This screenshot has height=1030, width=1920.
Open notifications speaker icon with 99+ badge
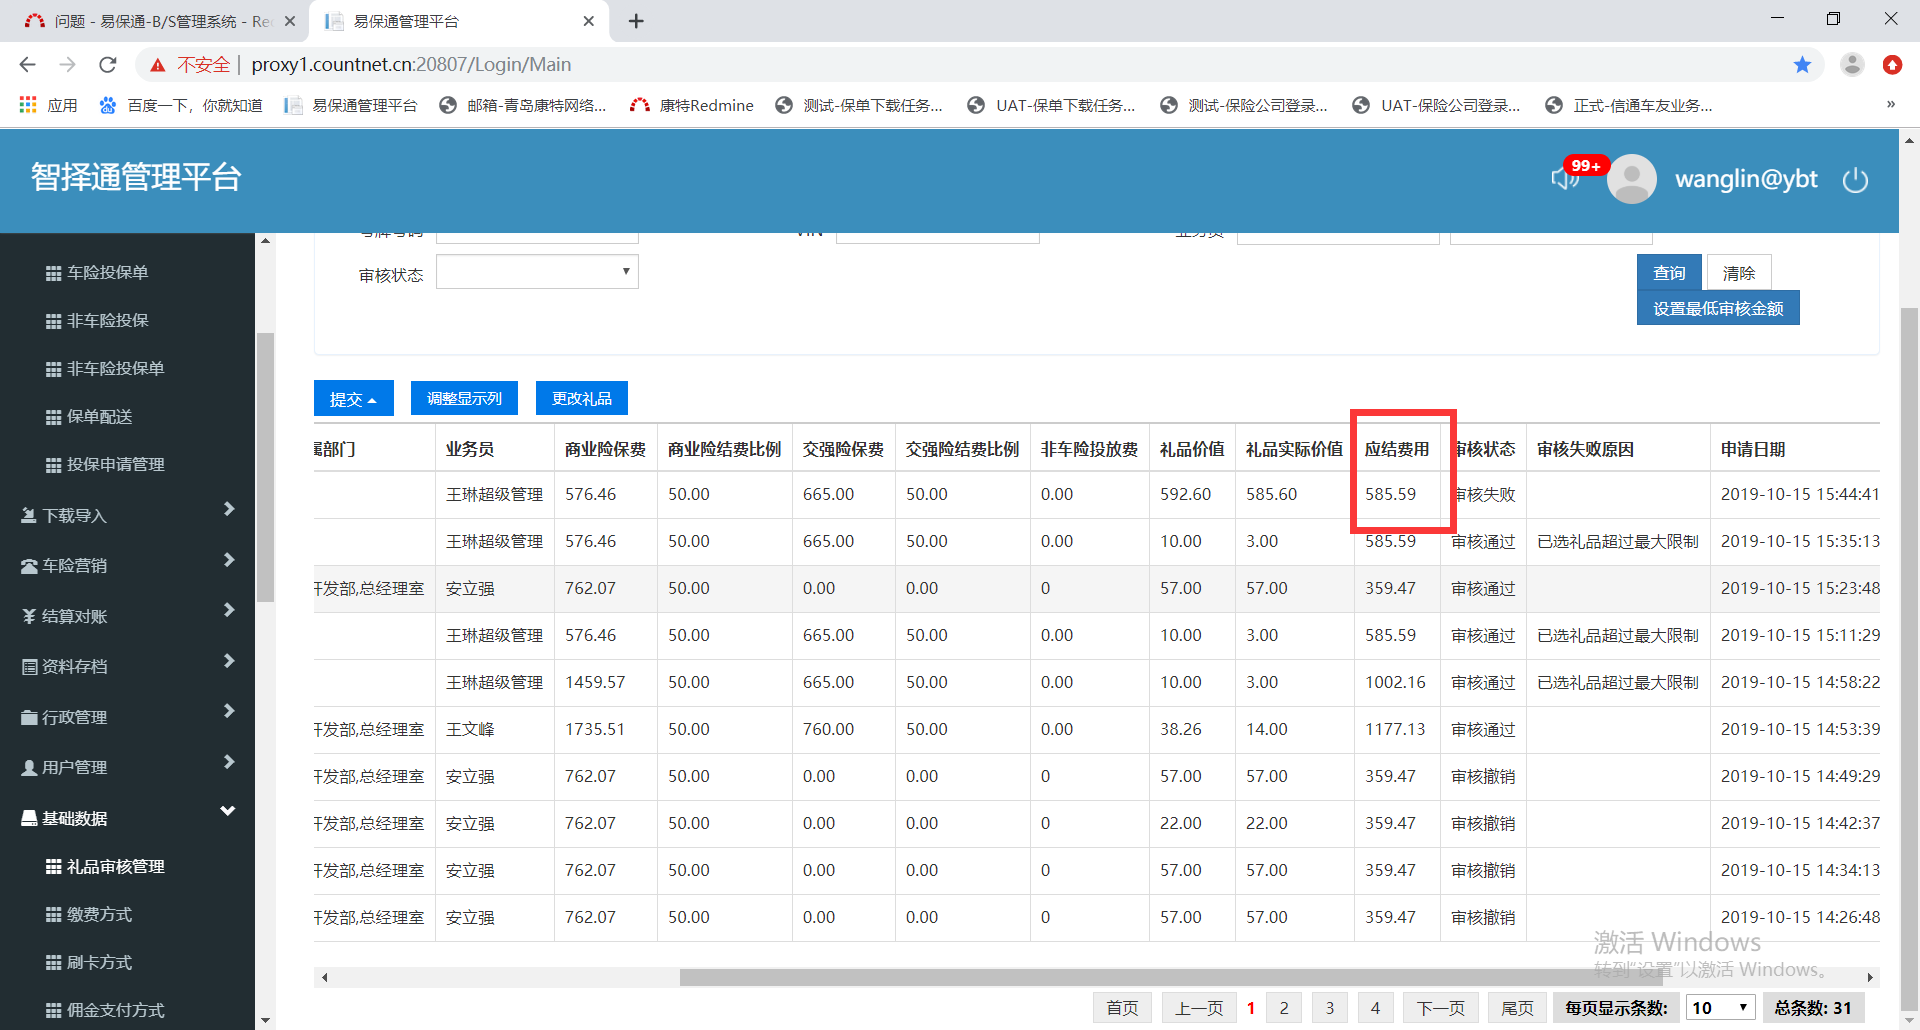(x=1566, y=177)
